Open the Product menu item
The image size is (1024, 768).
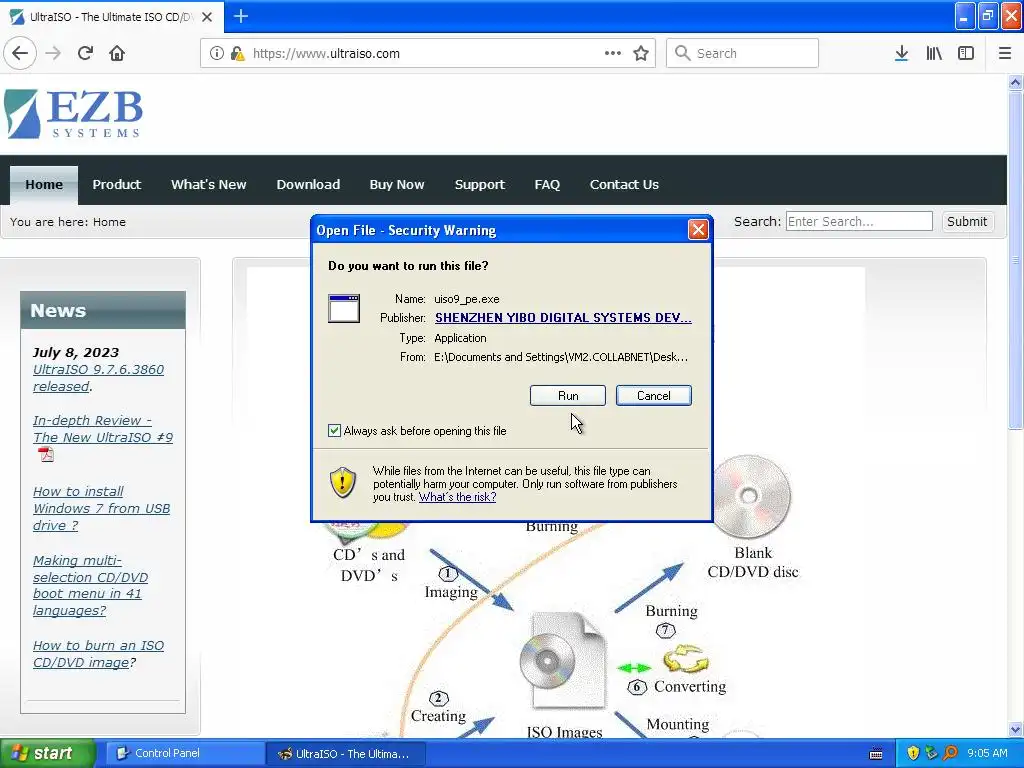pos(116,185)
